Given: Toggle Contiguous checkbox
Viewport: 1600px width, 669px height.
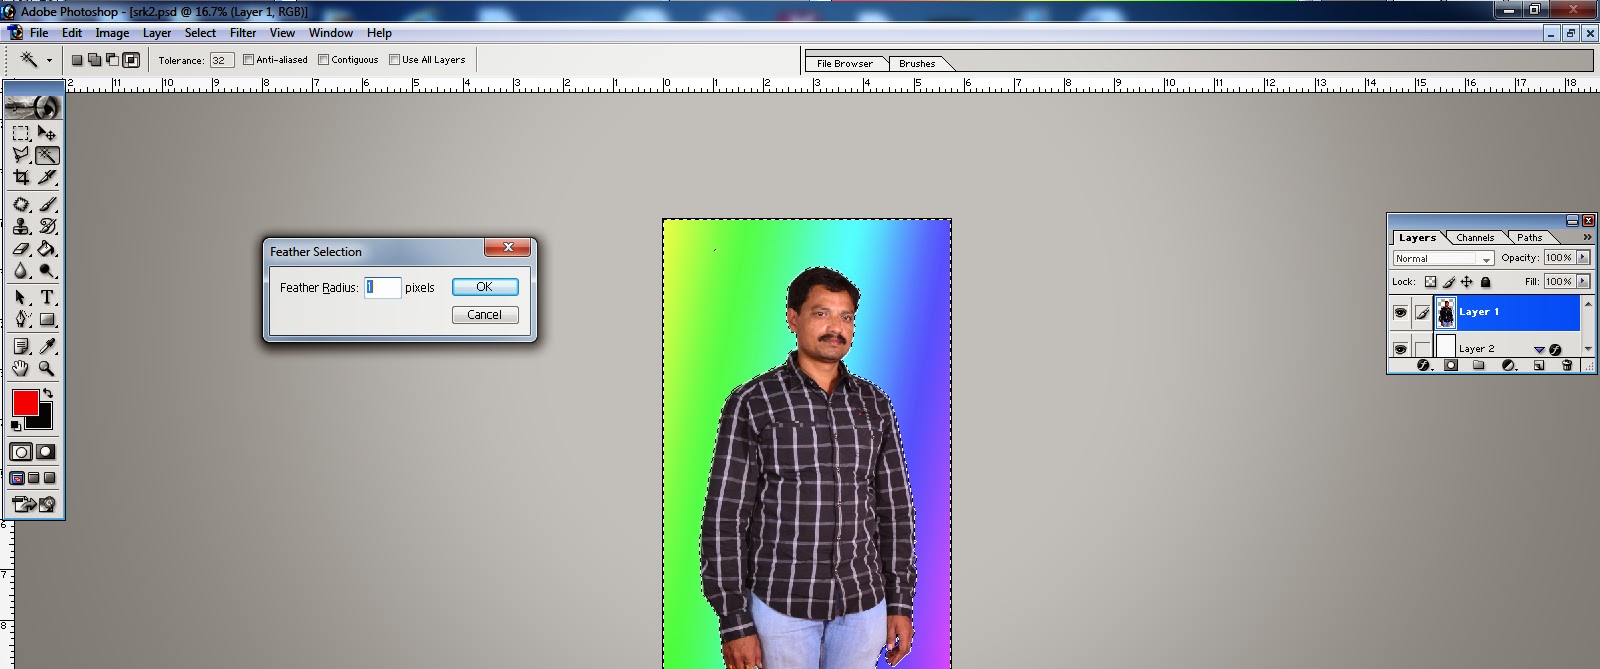Looking at the screenshot, I should tap(323, 60).
